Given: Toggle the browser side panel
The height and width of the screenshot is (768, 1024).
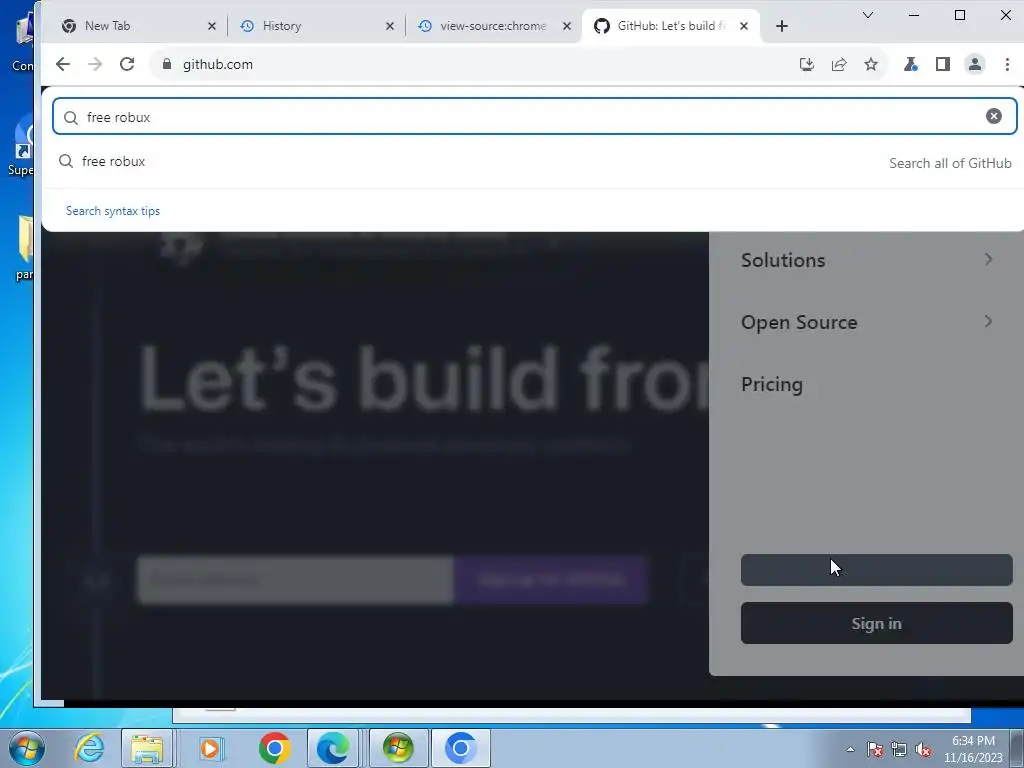Looking at the screenshot, I should click(x=942, y=64).
